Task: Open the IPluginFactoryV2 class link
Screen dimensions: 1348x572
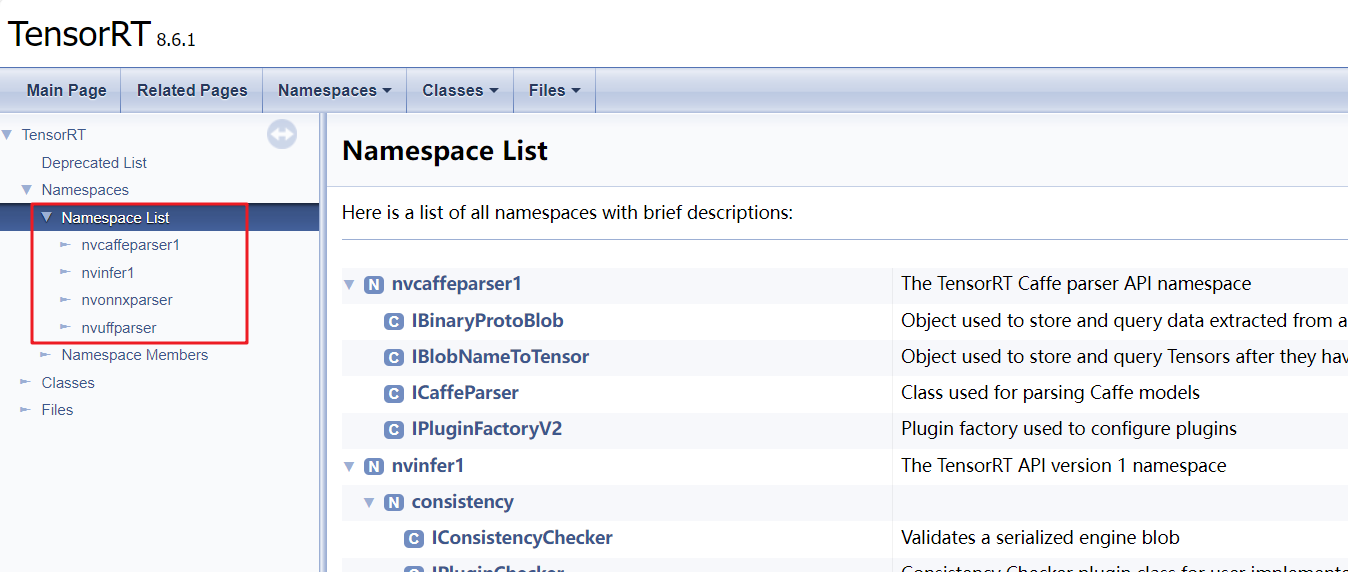Action: click(x=487, y=429)
